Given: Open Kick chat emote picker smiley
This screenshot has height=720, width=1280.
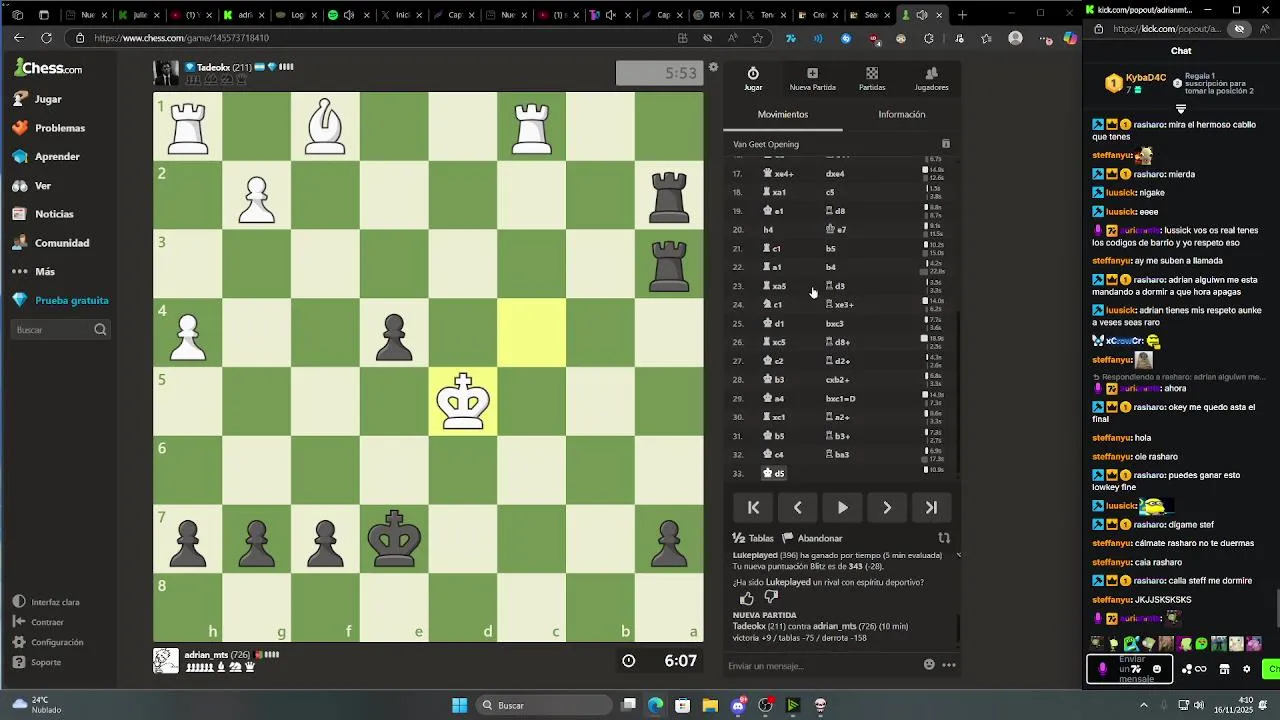Looking at the screenshot, I should pos(1157,669).
